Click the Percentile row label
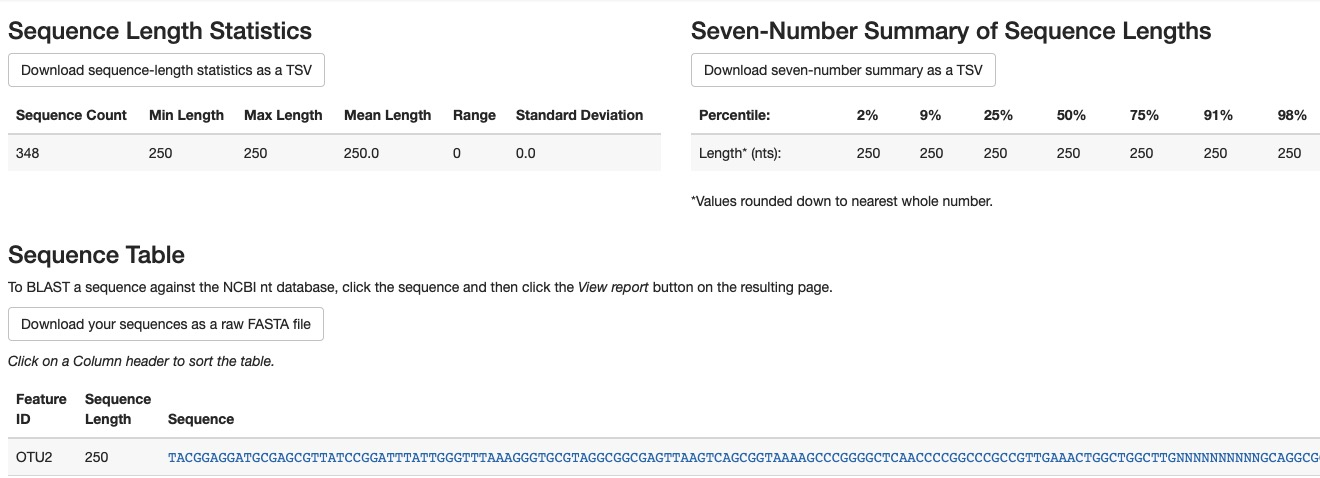The width and height of the screenshot is (1320, 478). tap(734, 115)
